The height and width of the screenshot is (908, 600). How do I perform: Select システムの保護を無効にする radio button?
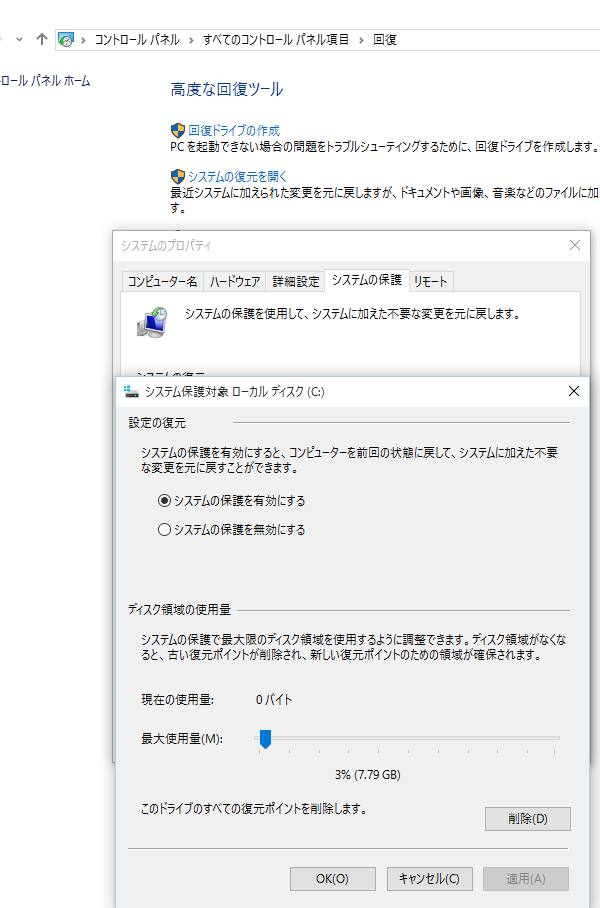click(x=165, y=530)
